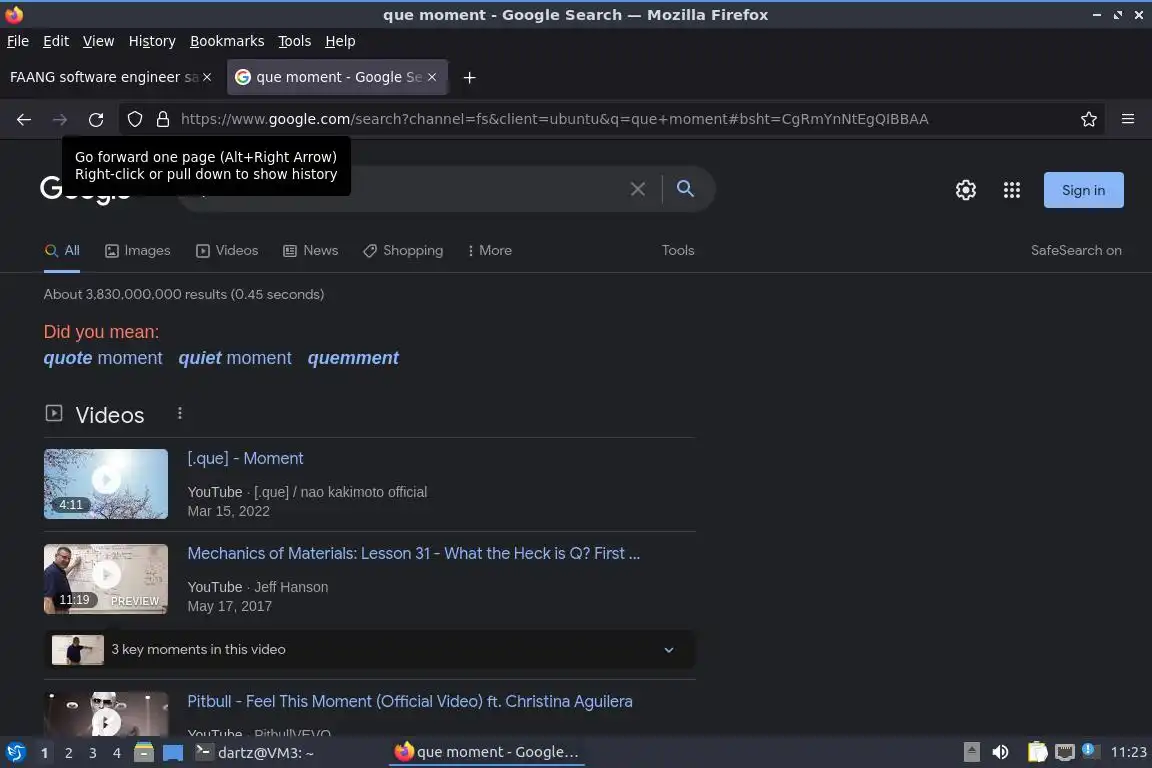Play the [.que] - Moment video thumbnail
1152x768 pixels.
point(106,484)
